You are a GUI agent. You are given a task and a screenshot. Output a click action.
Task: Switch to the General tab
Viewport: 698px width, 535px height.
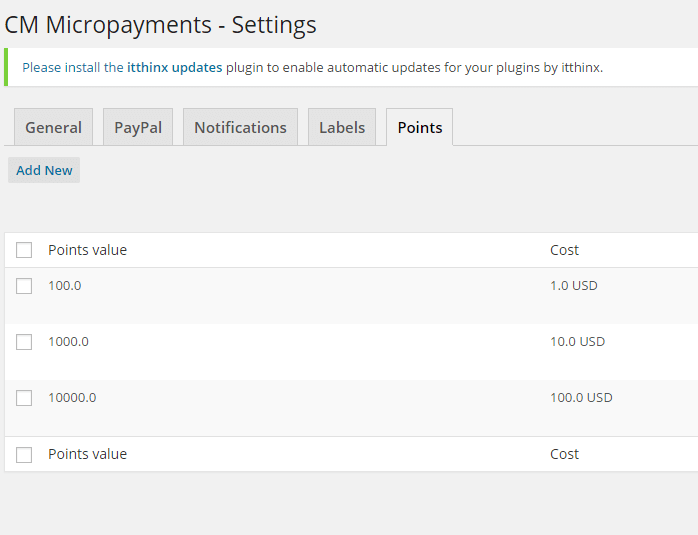coord(53,127)
